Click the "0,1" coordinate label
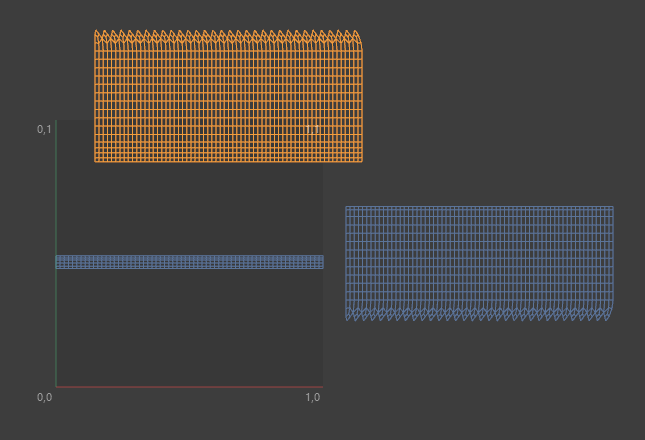This screenshot has width=645, height=440. click(44, 129)
